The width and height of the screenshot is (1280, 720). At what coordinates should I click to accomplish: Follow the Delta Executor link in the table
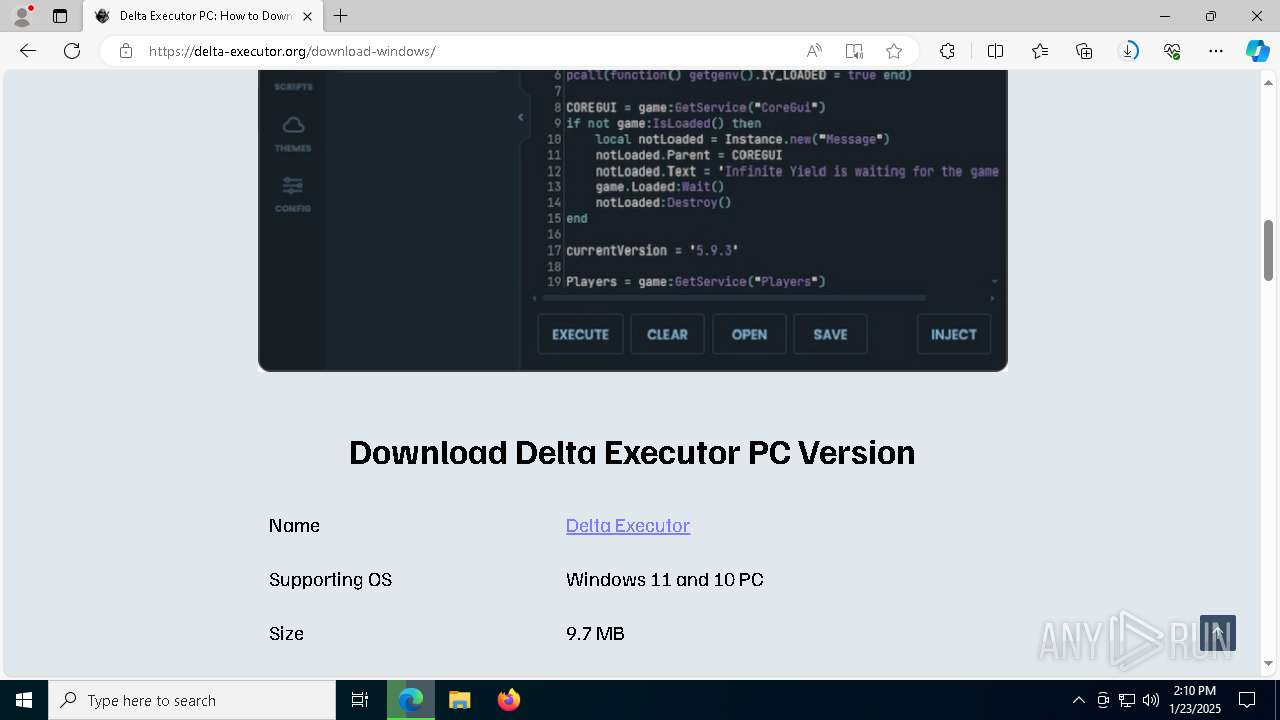(628, 526)
